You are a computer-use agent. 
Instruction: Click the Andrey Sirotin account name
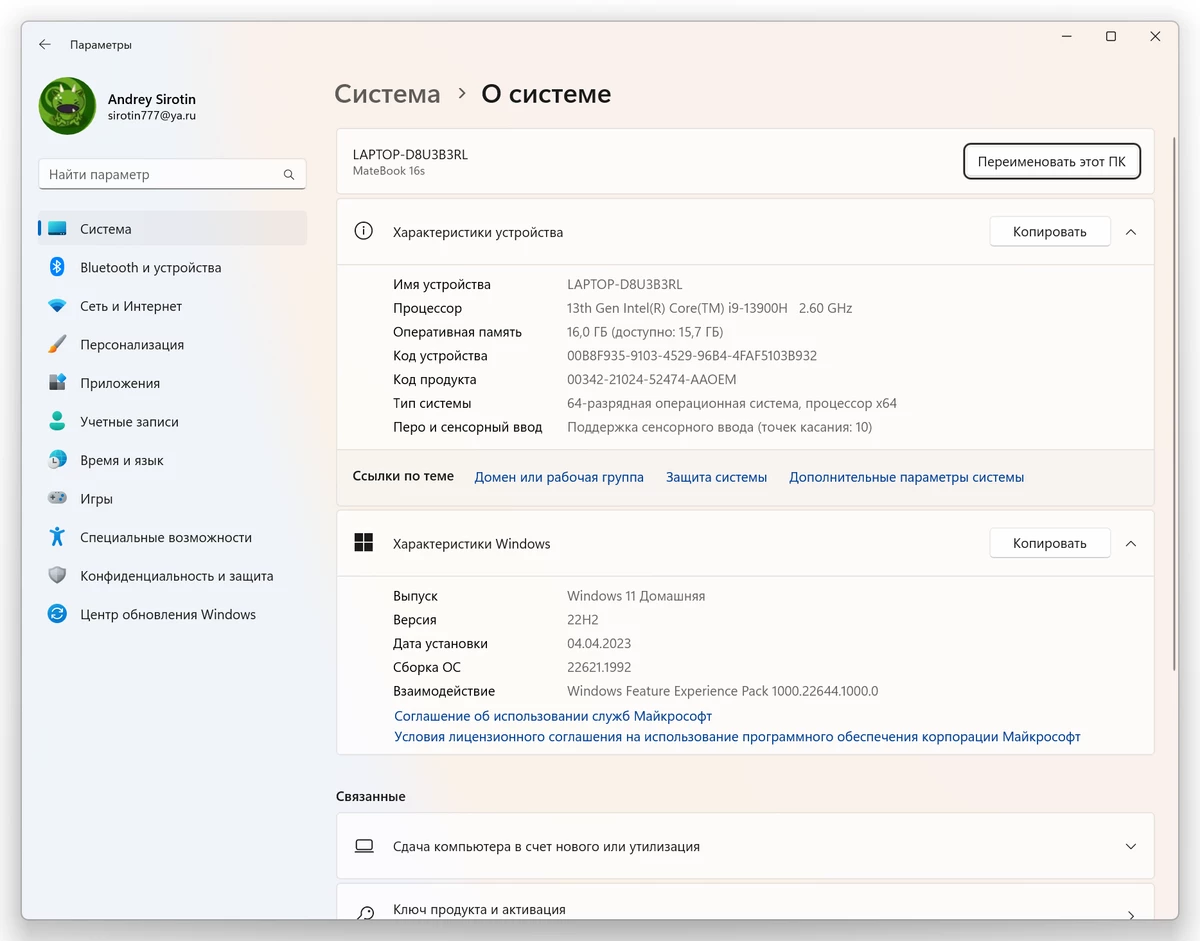pyautogui.click(x=152, y=99)
